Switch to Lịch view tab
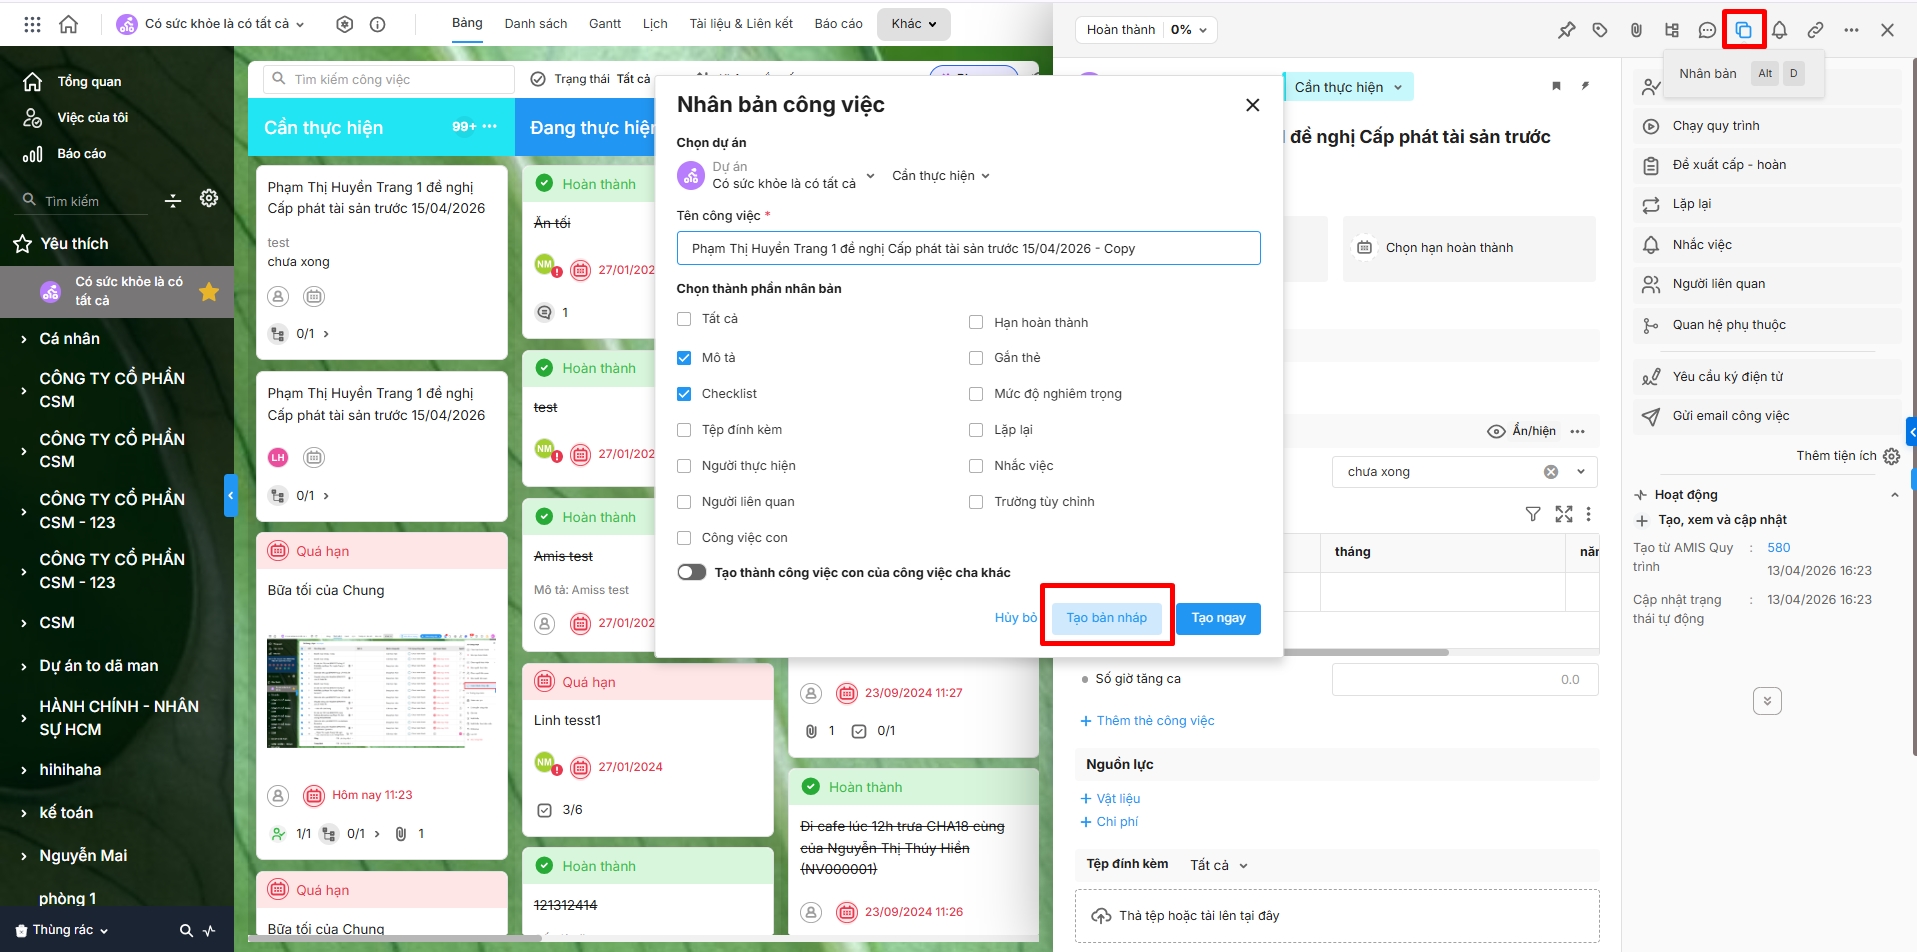The image size is (1917, 952). point(655,24)
